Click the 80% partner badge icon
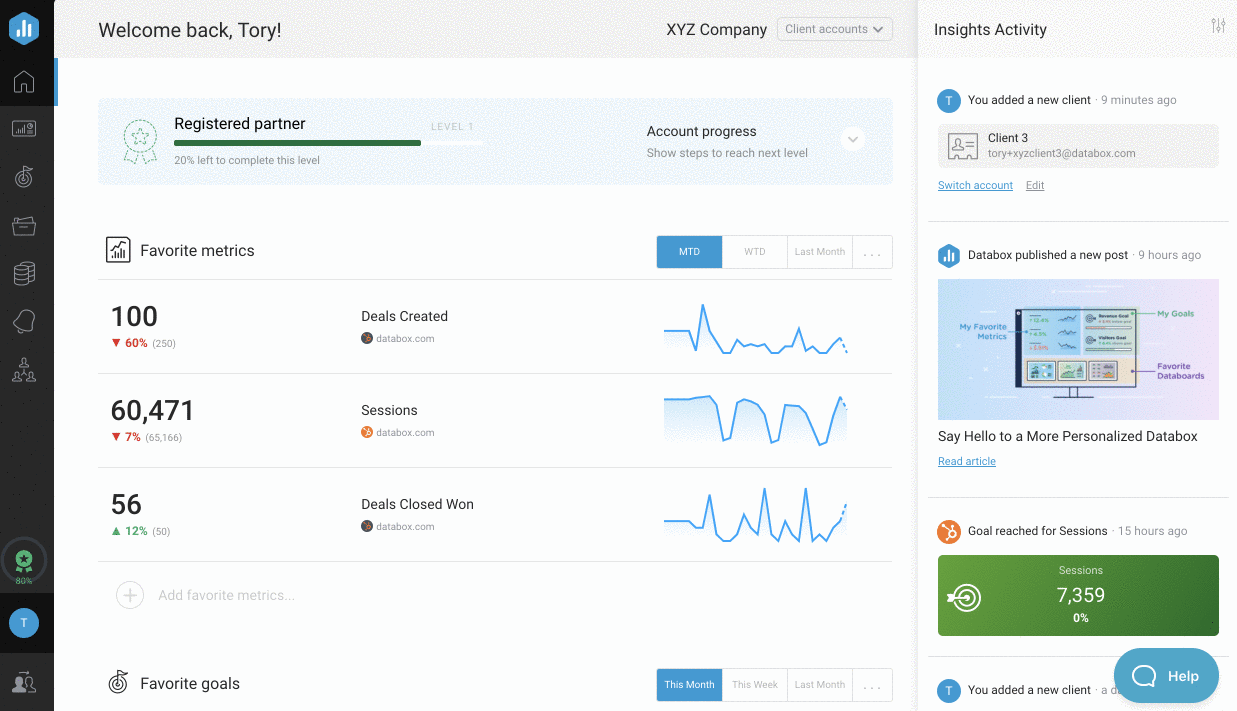1237x711 pixels. coord(24,563)
